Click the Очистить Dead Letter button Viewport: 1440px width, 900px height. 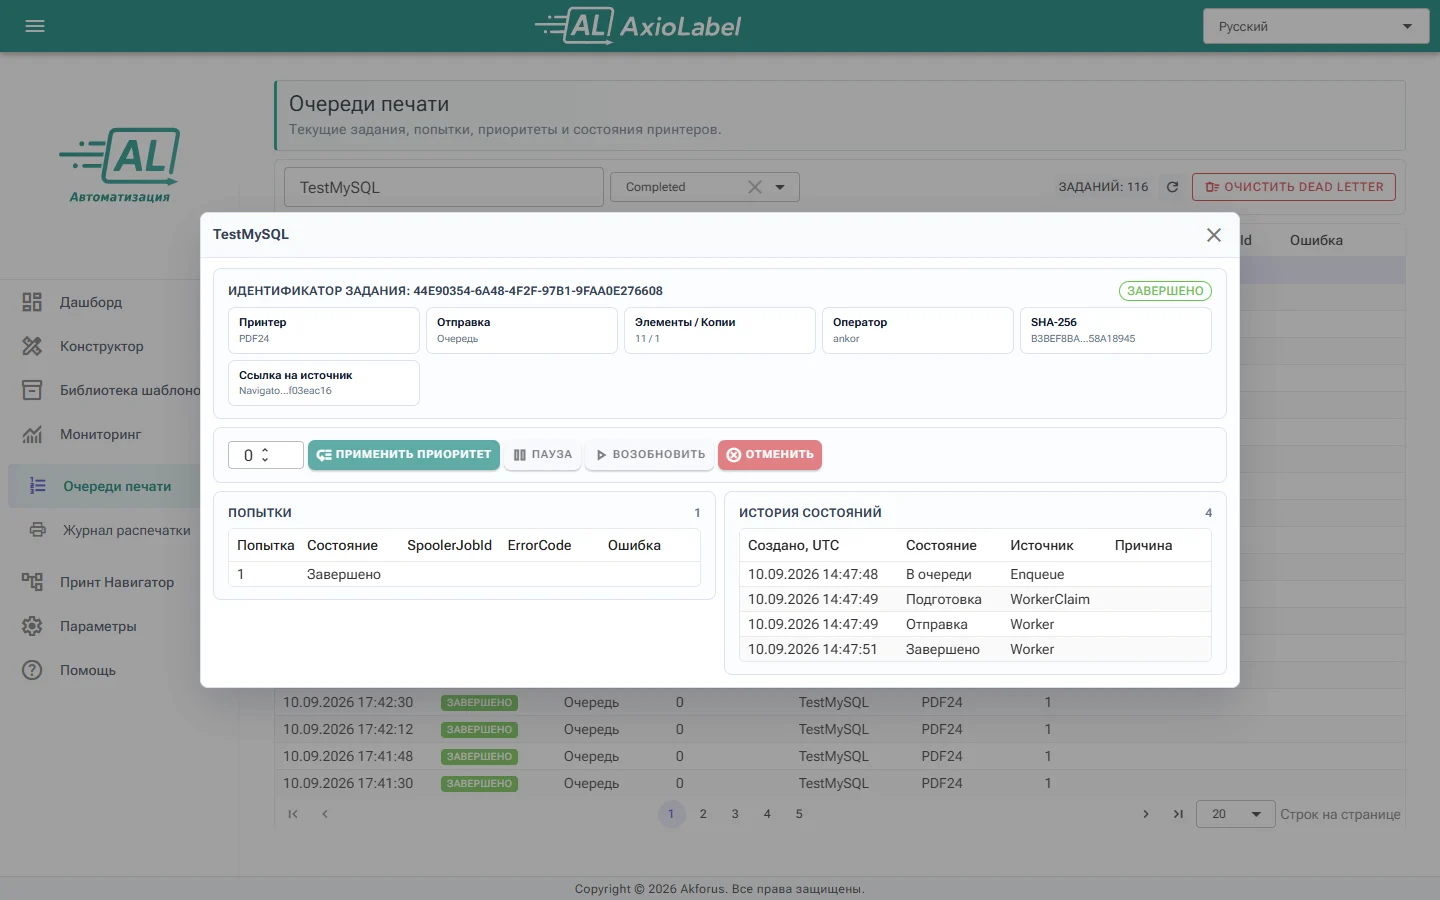click(x=1294, y=187)
